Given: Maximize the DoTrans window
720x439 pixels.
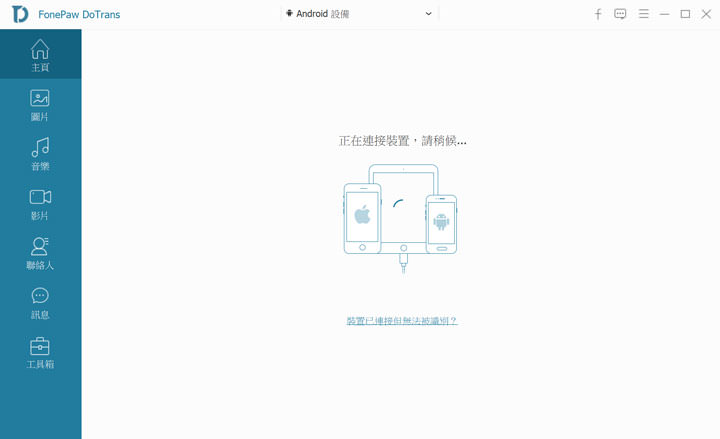Looking at the screenshot, I should point(685,14).
